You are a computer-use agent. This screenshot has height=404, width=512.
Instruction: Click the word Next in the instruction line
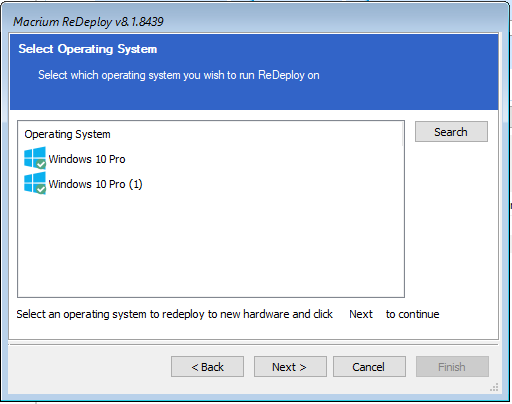tap(361, 314)
